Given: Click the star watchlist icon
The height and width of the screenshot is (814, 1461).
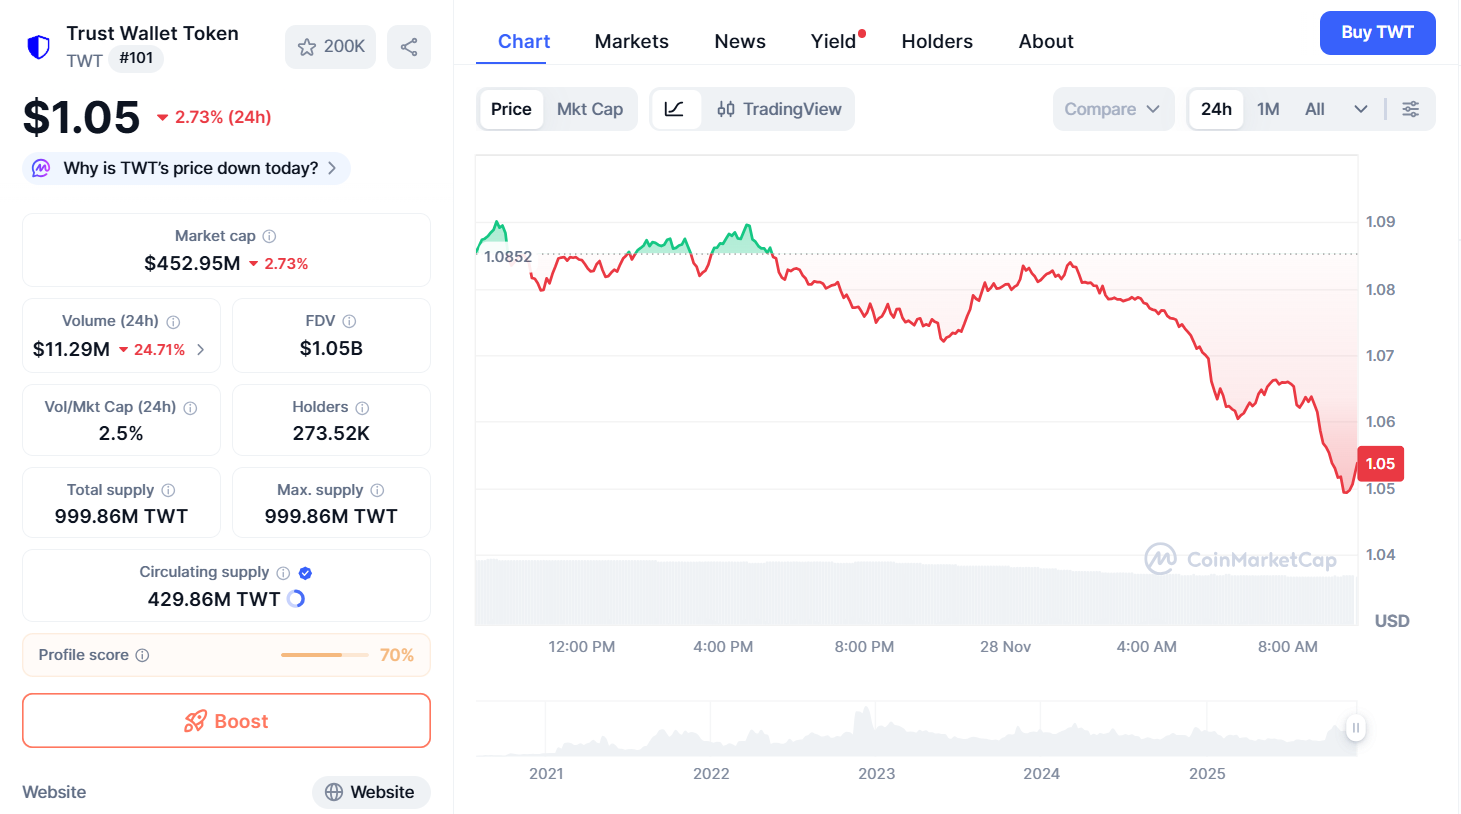Looking at the screenshot, I should (307, 46).
